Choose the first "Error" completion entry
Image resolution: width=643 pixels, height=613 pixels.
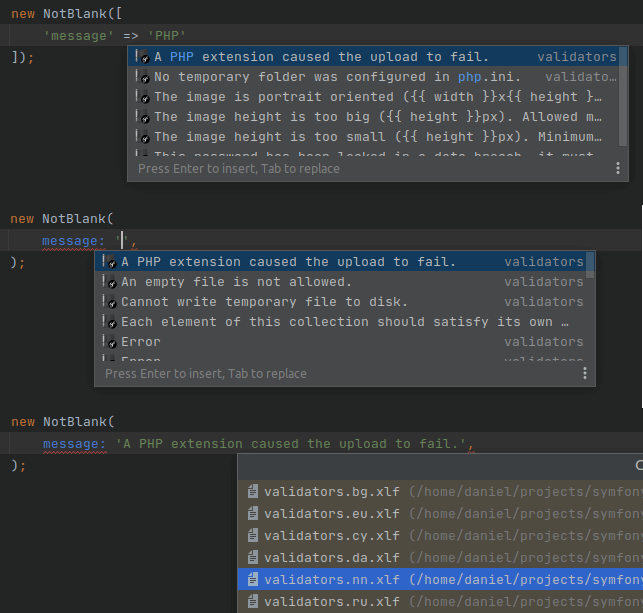[x=141, y=342]
